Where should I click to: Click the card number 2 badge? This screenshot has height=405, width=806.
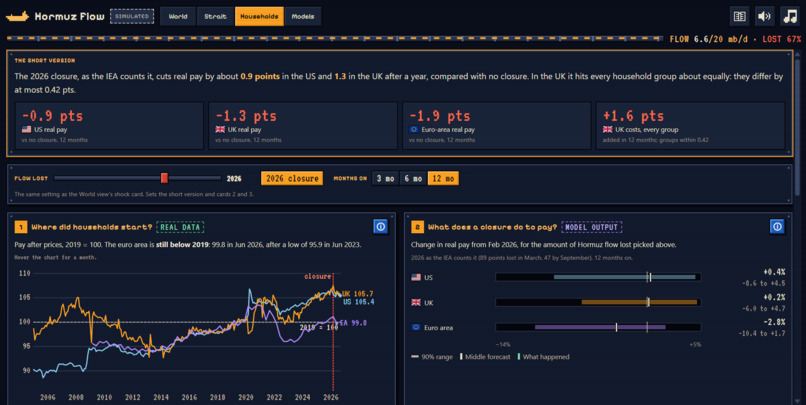417,227
